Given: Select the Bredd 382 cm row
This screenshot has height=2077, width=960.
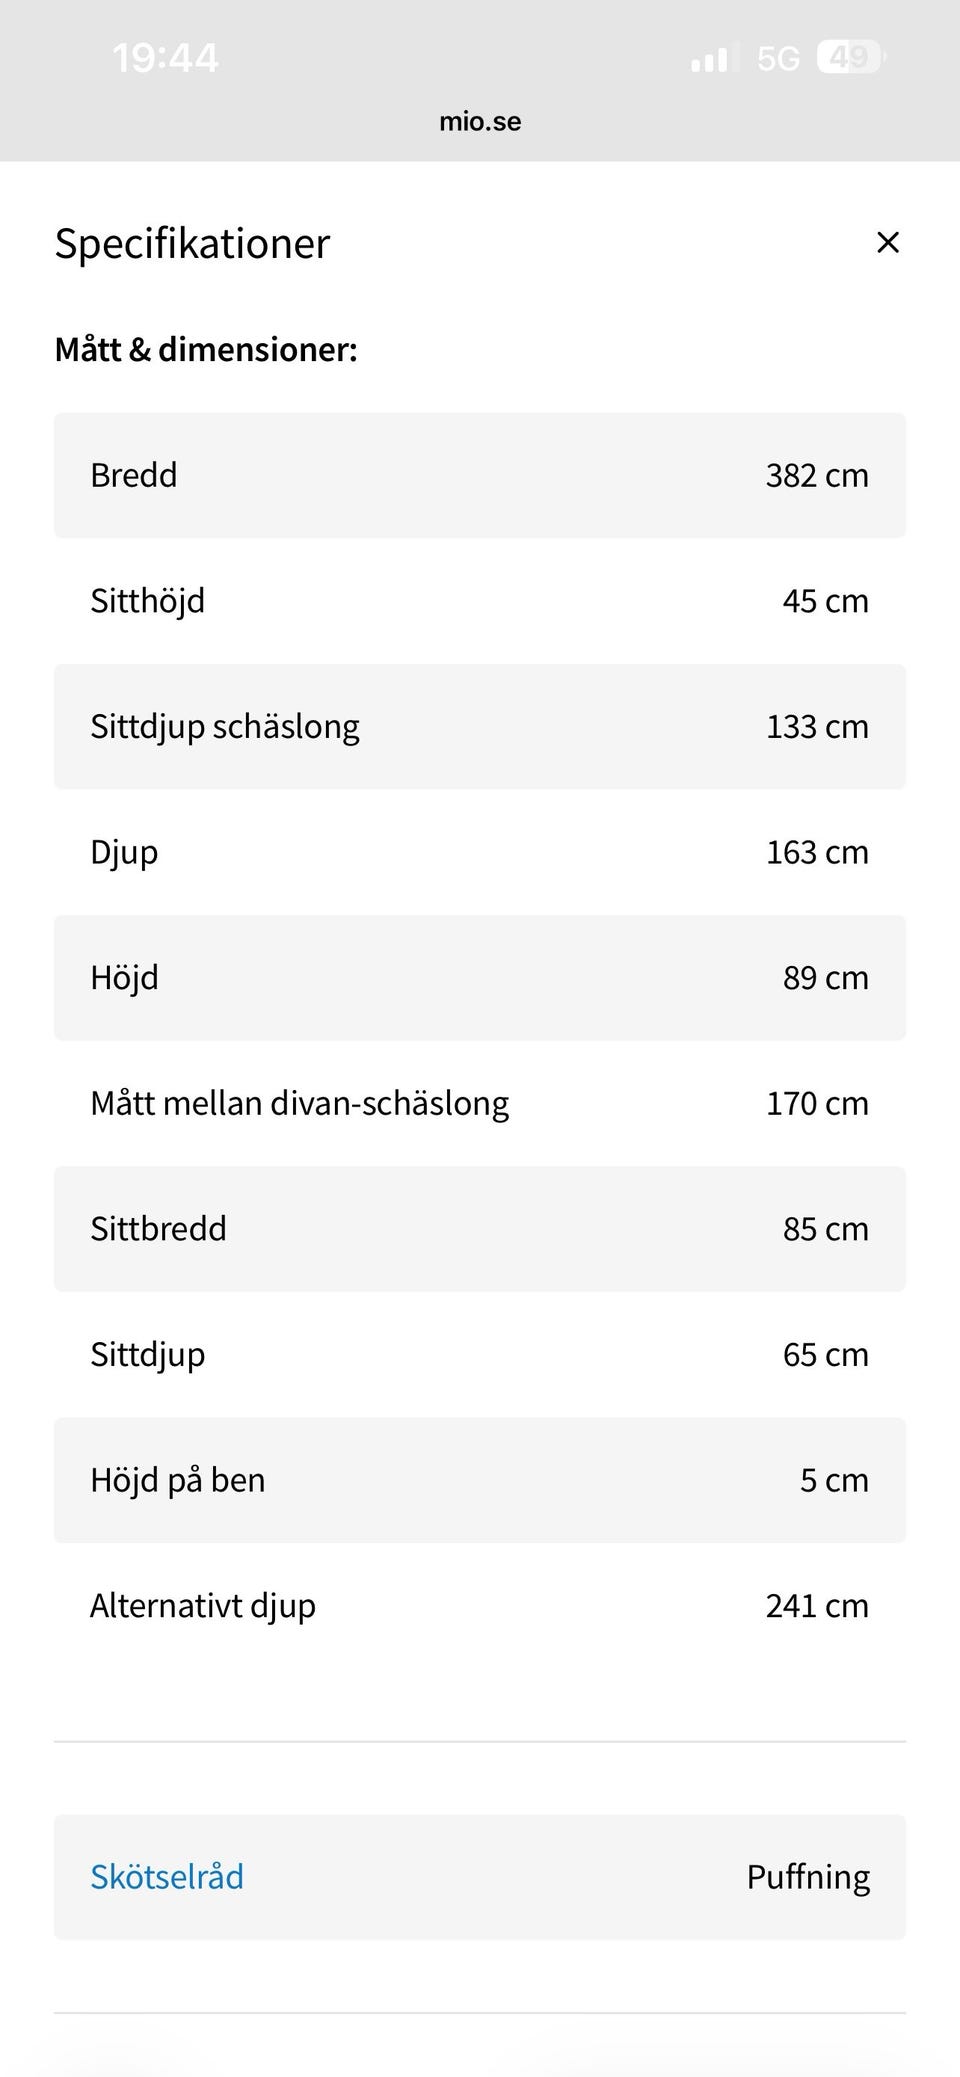Looking at the screenshot, I should coord(480,475).
